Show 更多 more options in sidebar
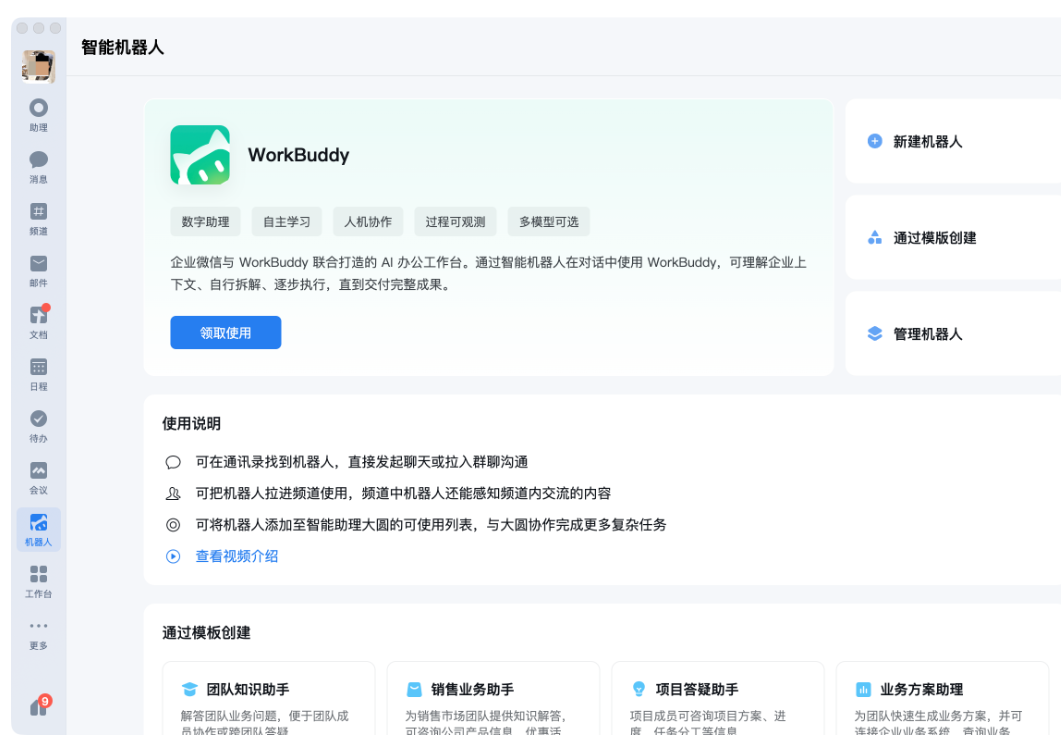Viewport: 1061px width, 755px height. (39, 634)
